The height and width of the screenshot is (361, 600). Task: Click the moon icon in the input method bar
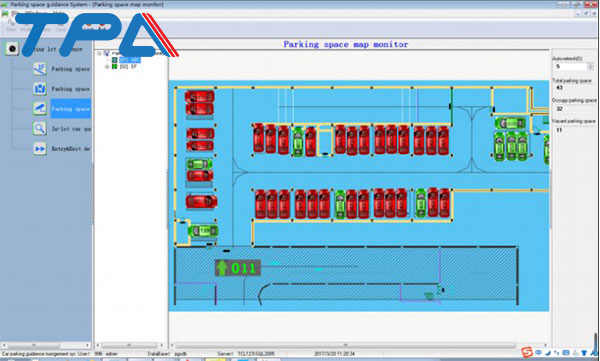(548, 353)
